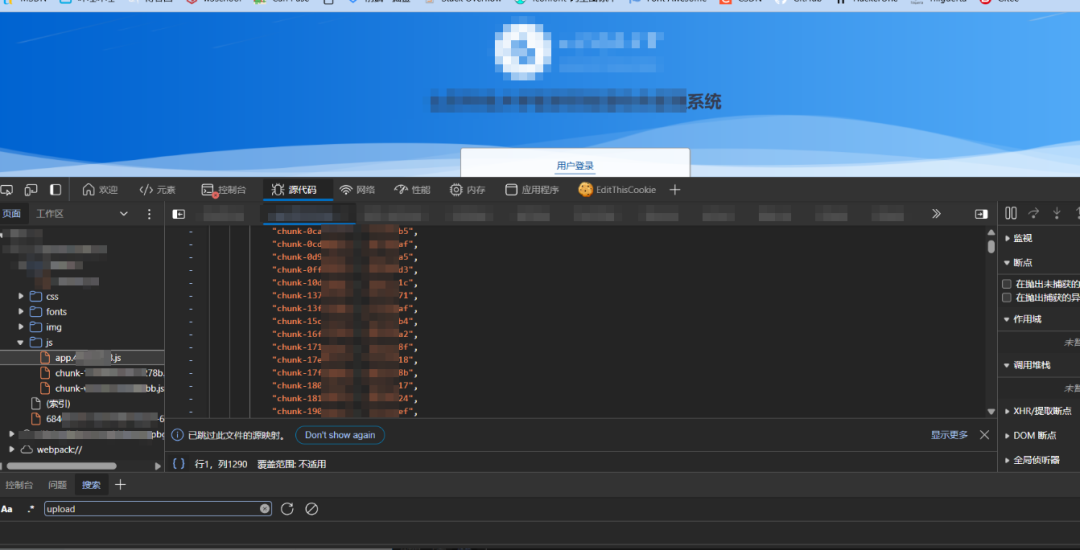
Task: Select the 工作区 navigator tab
Action: point(50,214)
